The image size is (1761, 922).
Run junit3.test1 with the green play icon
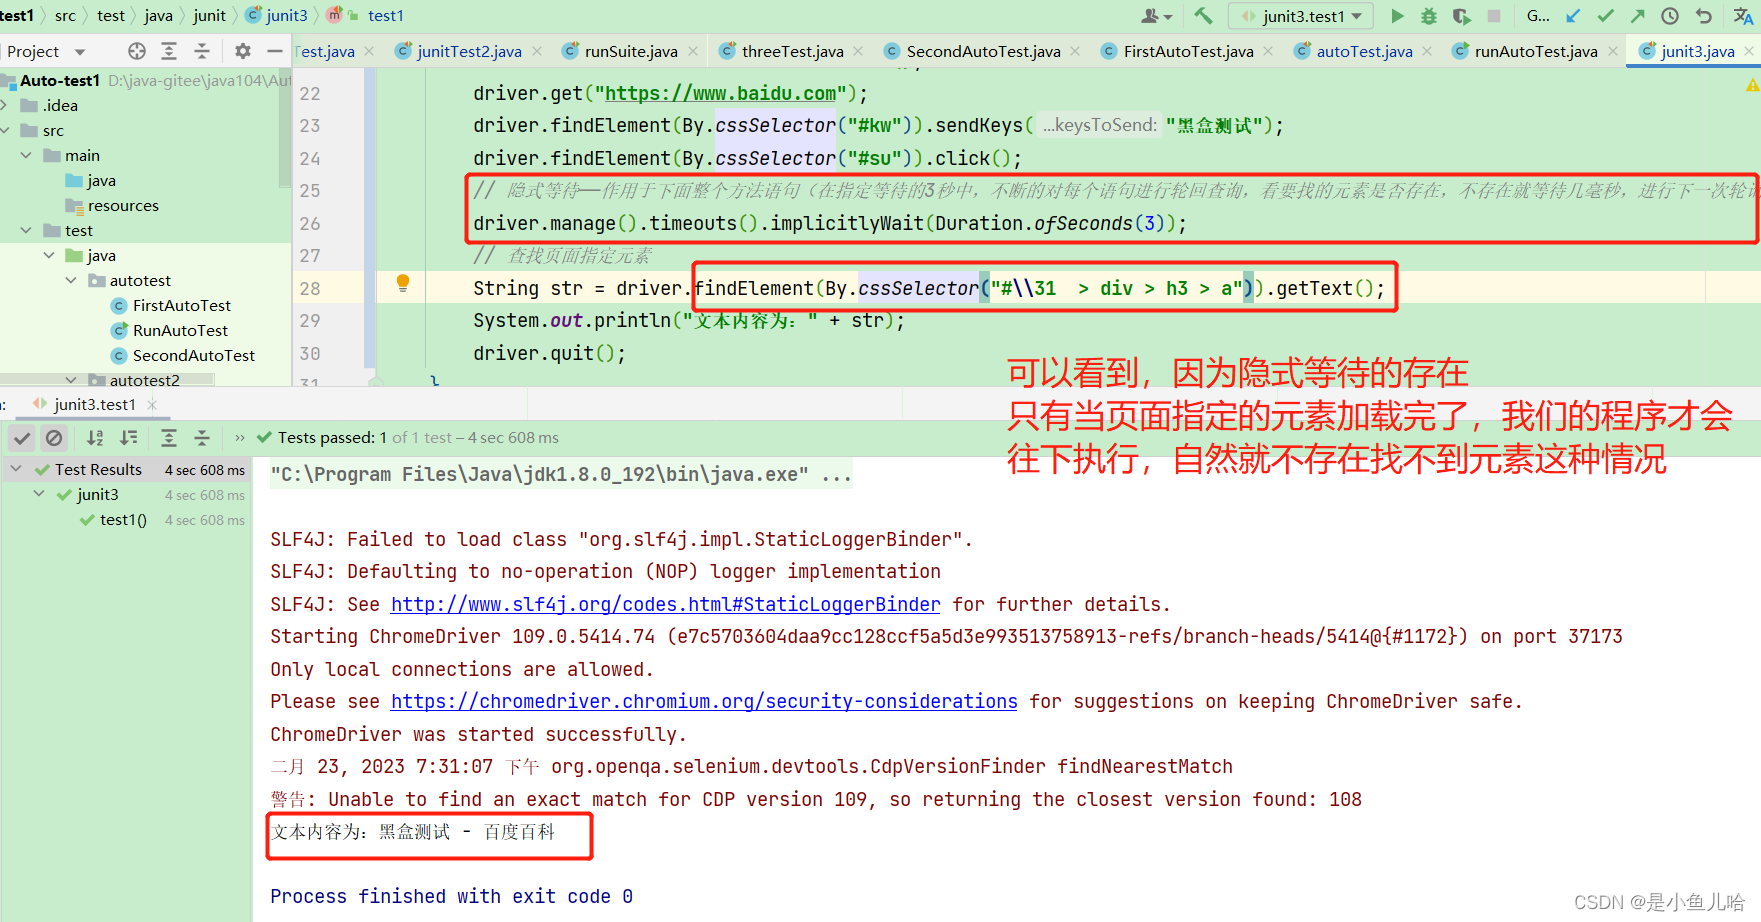pos(1397,16)
